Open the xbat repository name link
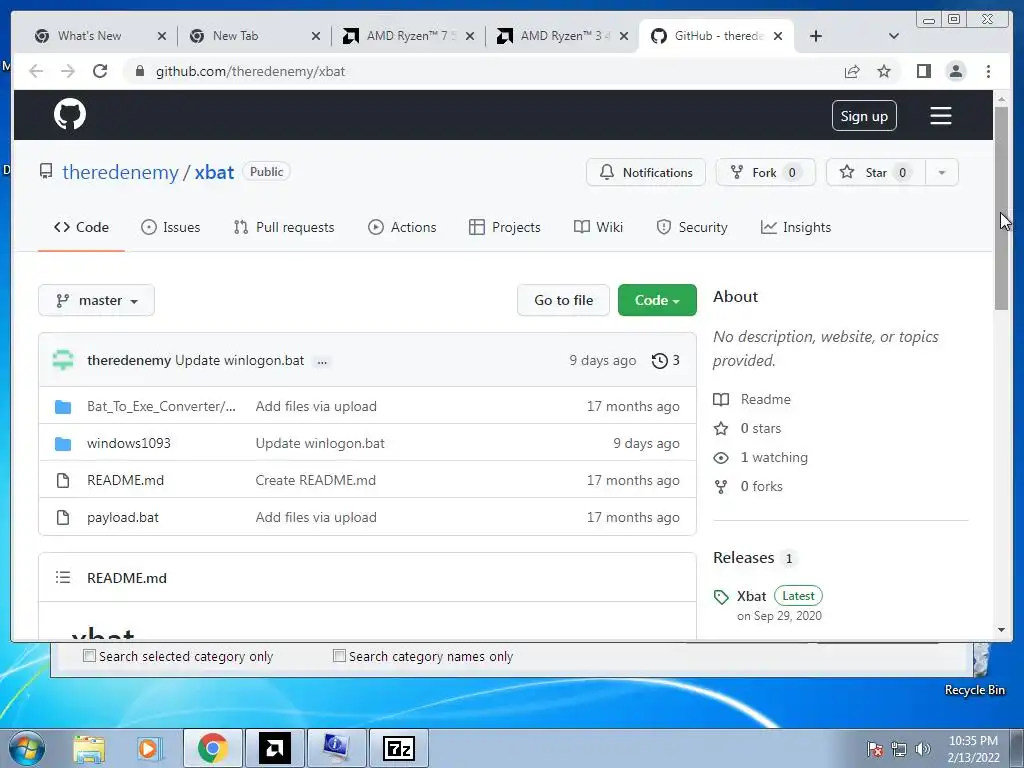The image size is (1024, 768). [x=214, y=172]
